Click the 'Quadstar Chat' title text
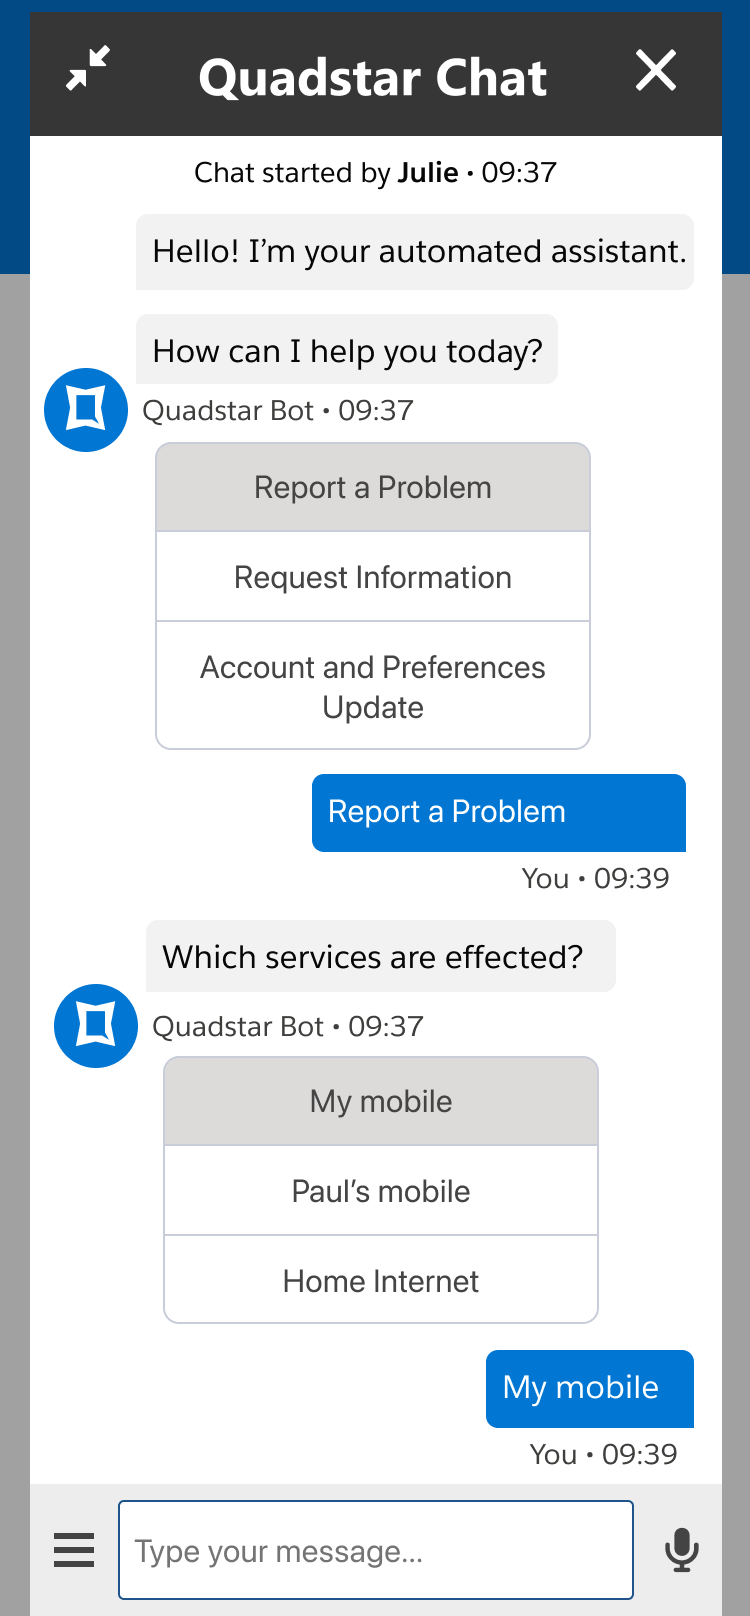Viewport: 750px width, 1616px height. (x=373, y=77)
